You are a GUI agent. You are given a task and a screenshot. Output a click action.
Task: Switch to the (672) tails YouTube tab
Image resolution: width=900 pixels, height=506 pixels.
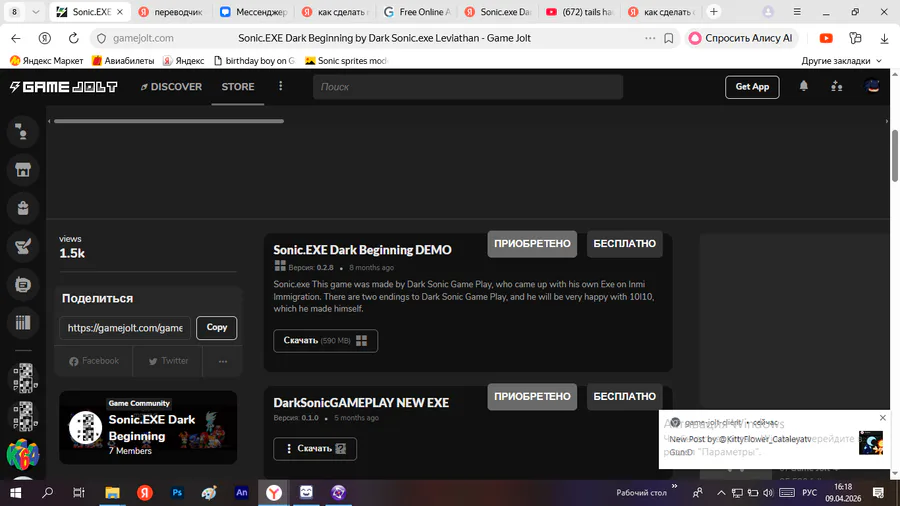point(580,12)
